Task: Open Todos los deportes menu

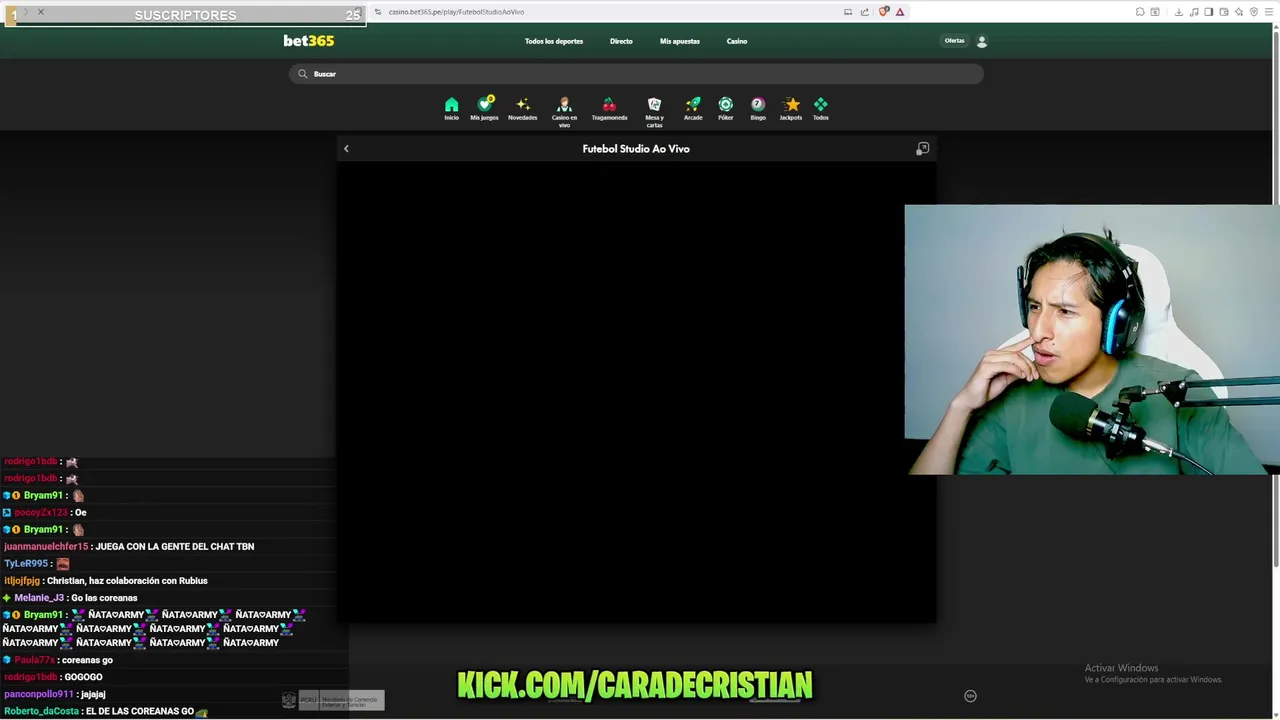Action: point(554,41)
